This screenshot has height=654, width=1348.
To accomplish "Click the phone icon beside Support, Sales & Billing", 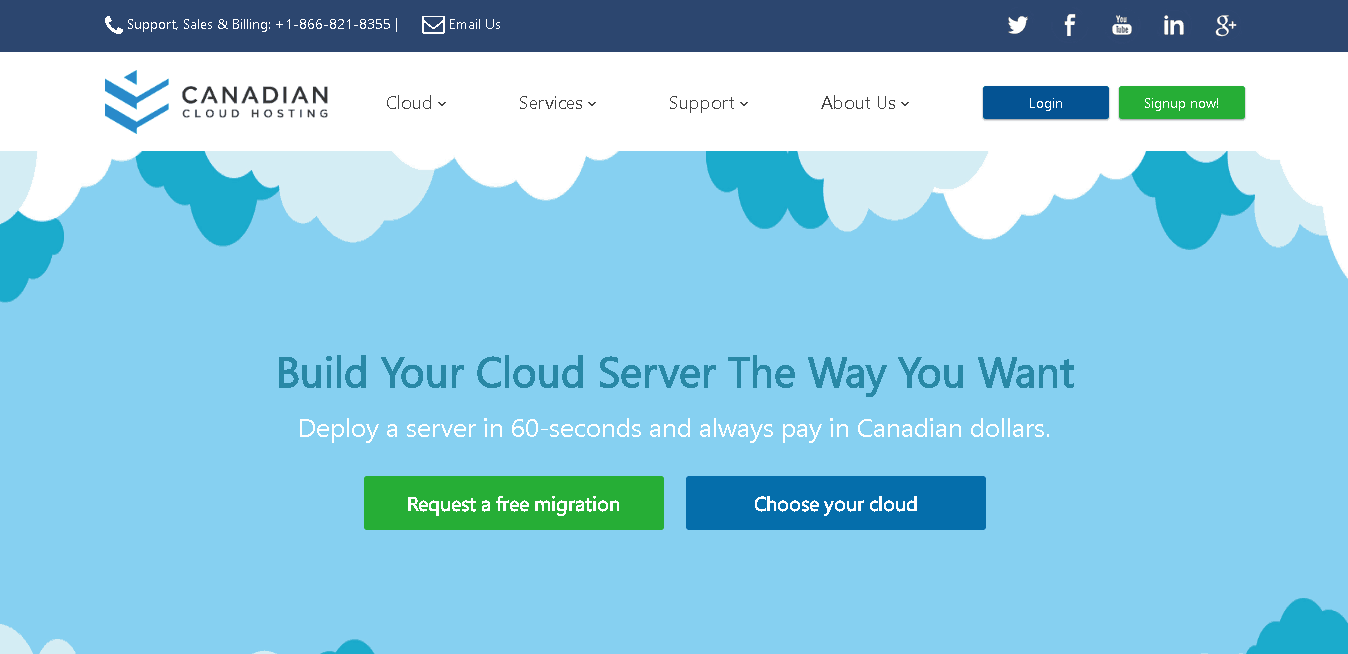I will coord(114,25).
